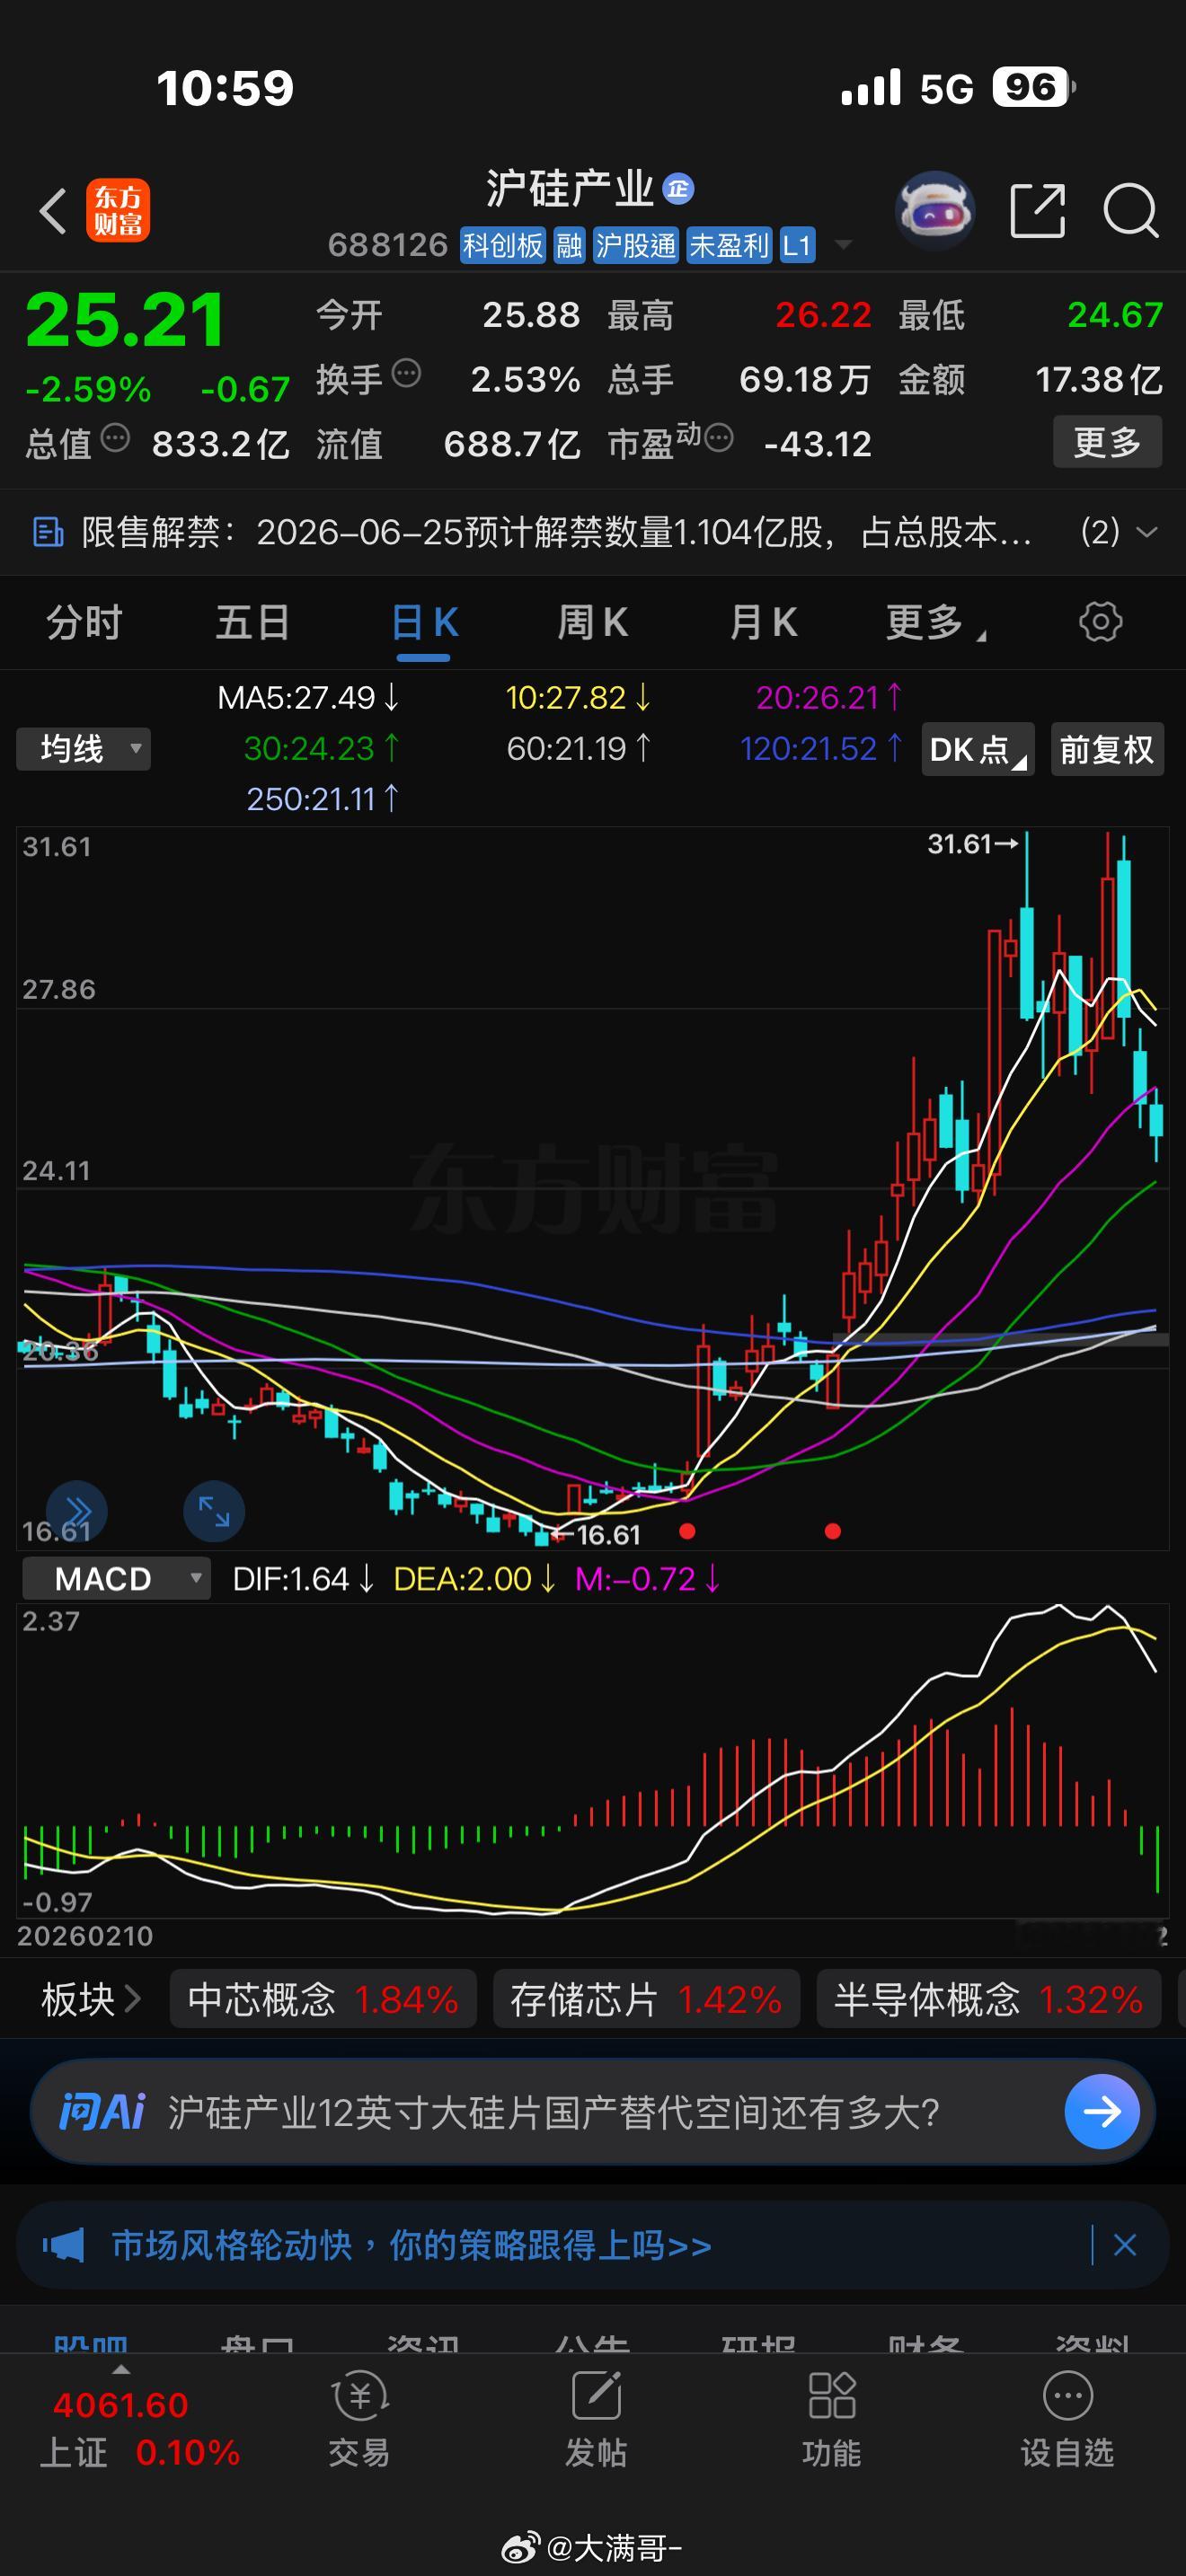The width and height of the screenshot is (1186, 2576).
Task: Tap the second red DK dot marker
Action: coord(833,1531)
